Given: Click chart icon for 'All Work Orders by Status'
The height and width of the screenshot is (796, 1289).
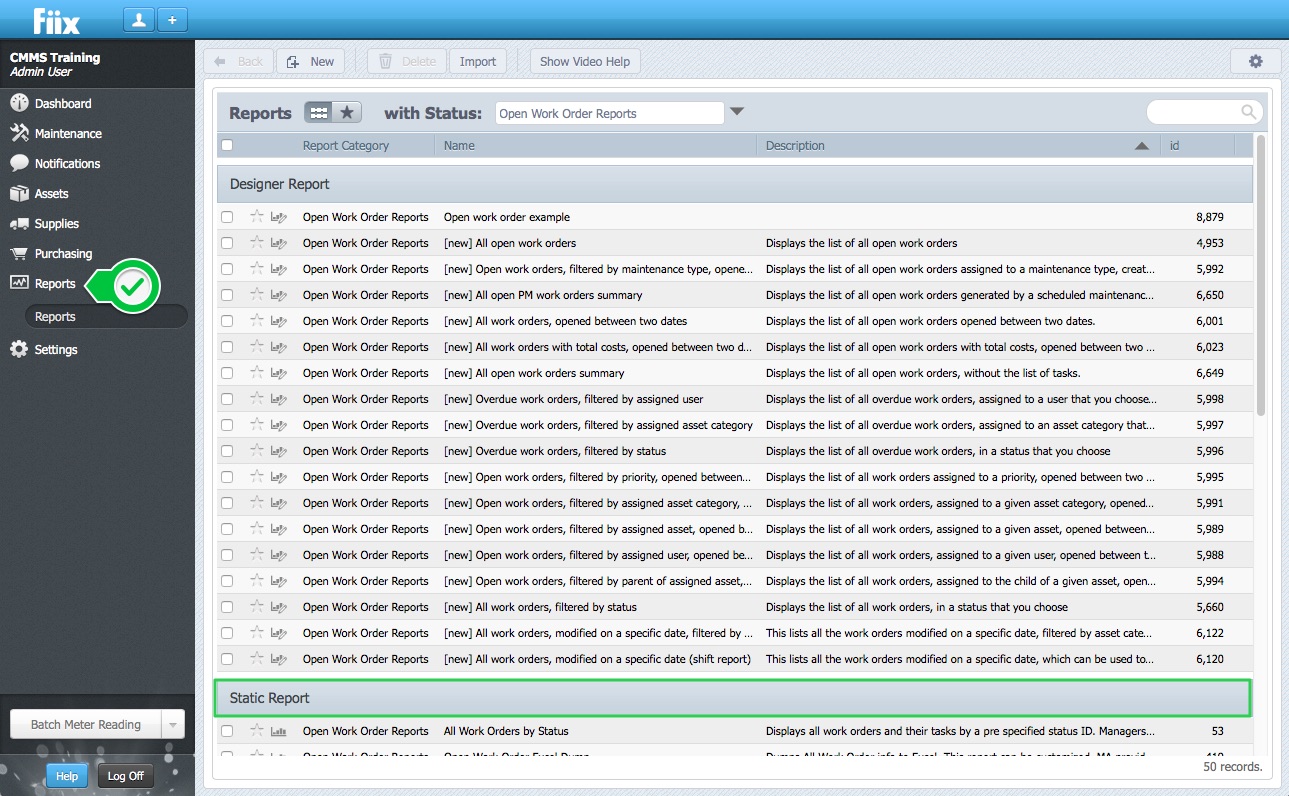Looking at the screenshot, I should [x=279, y=731].
